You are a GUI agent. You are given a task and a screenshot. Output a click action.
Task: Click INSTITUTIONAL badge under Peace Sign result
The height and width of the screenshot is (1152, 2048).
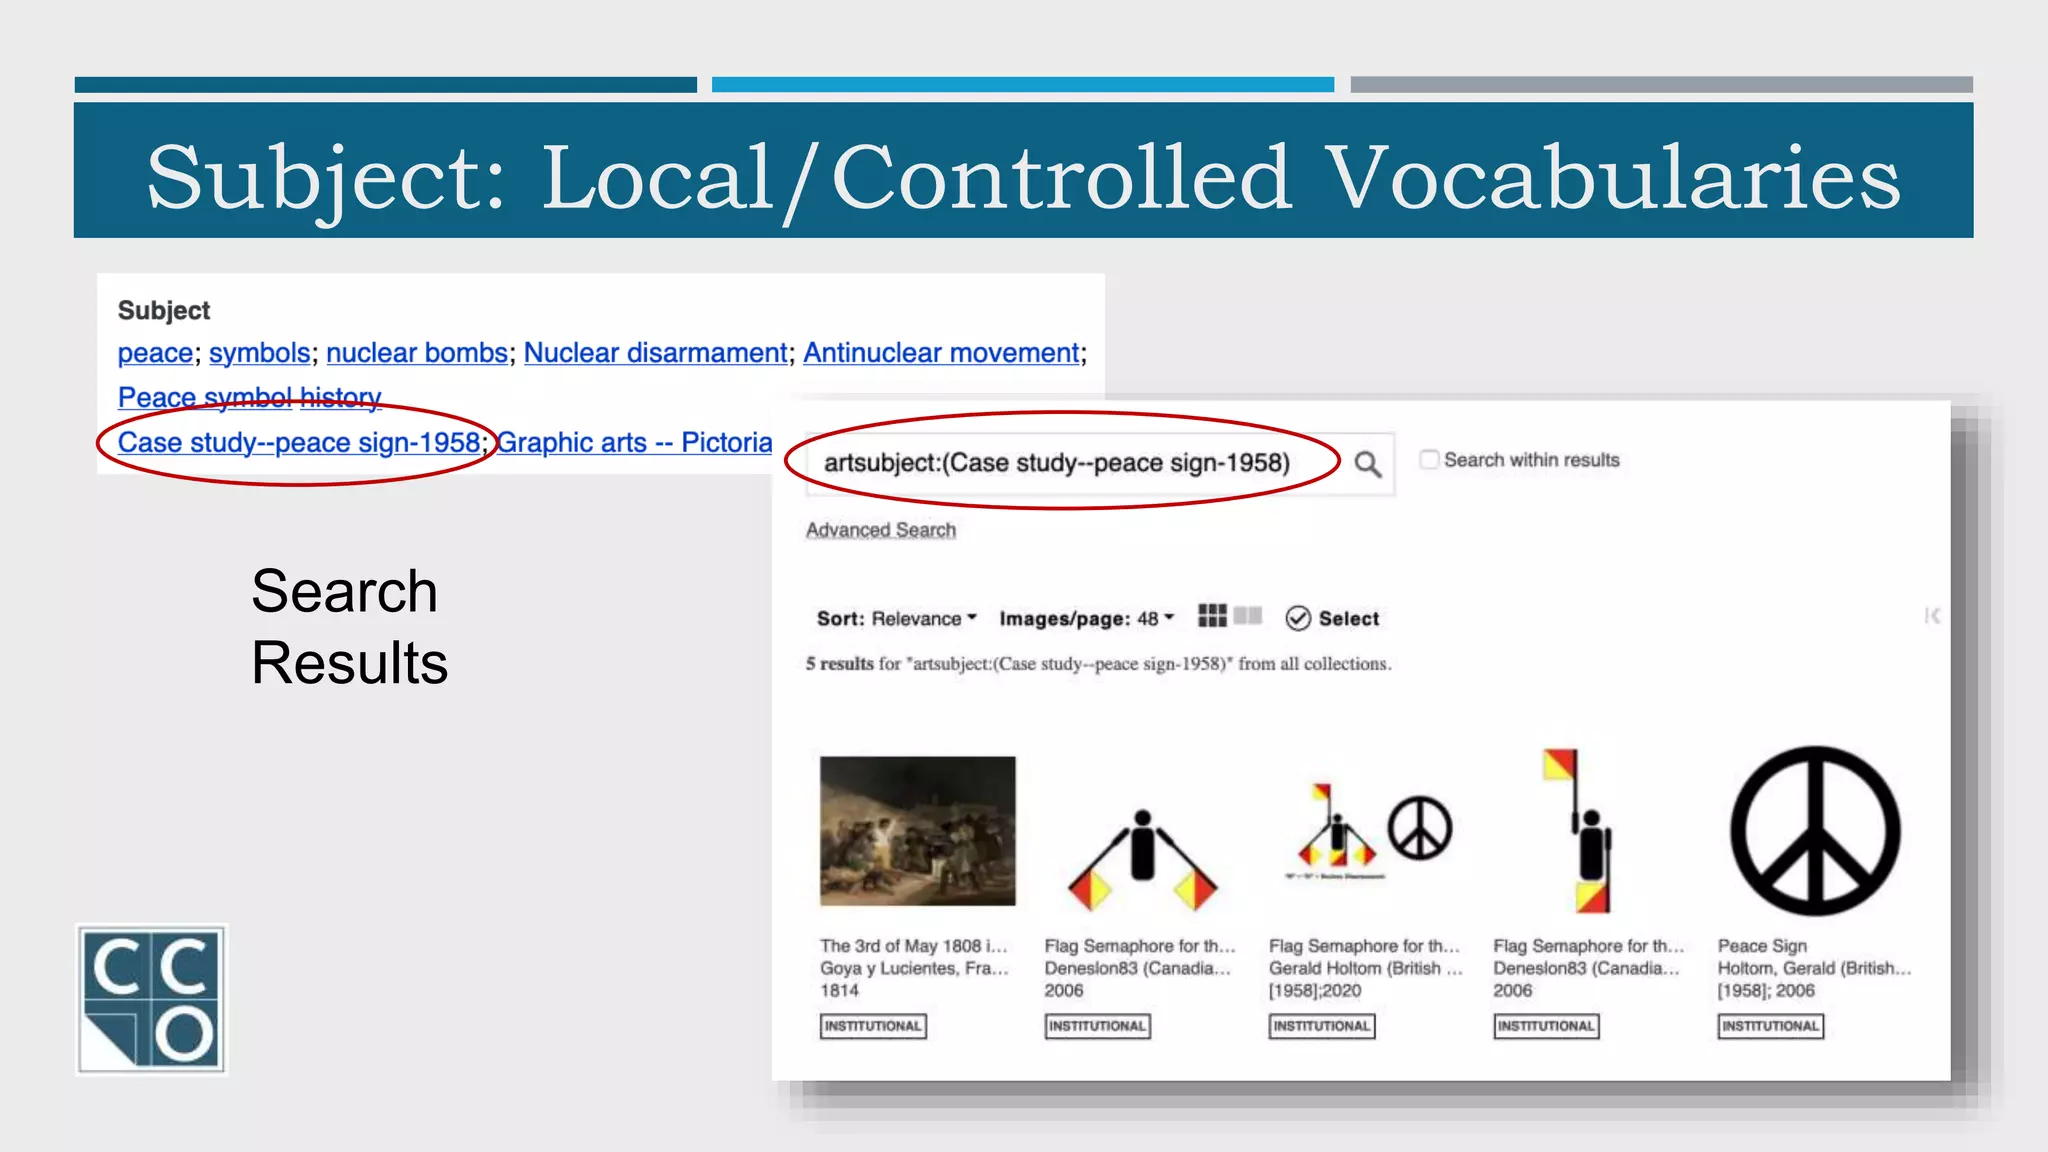1770,1026
